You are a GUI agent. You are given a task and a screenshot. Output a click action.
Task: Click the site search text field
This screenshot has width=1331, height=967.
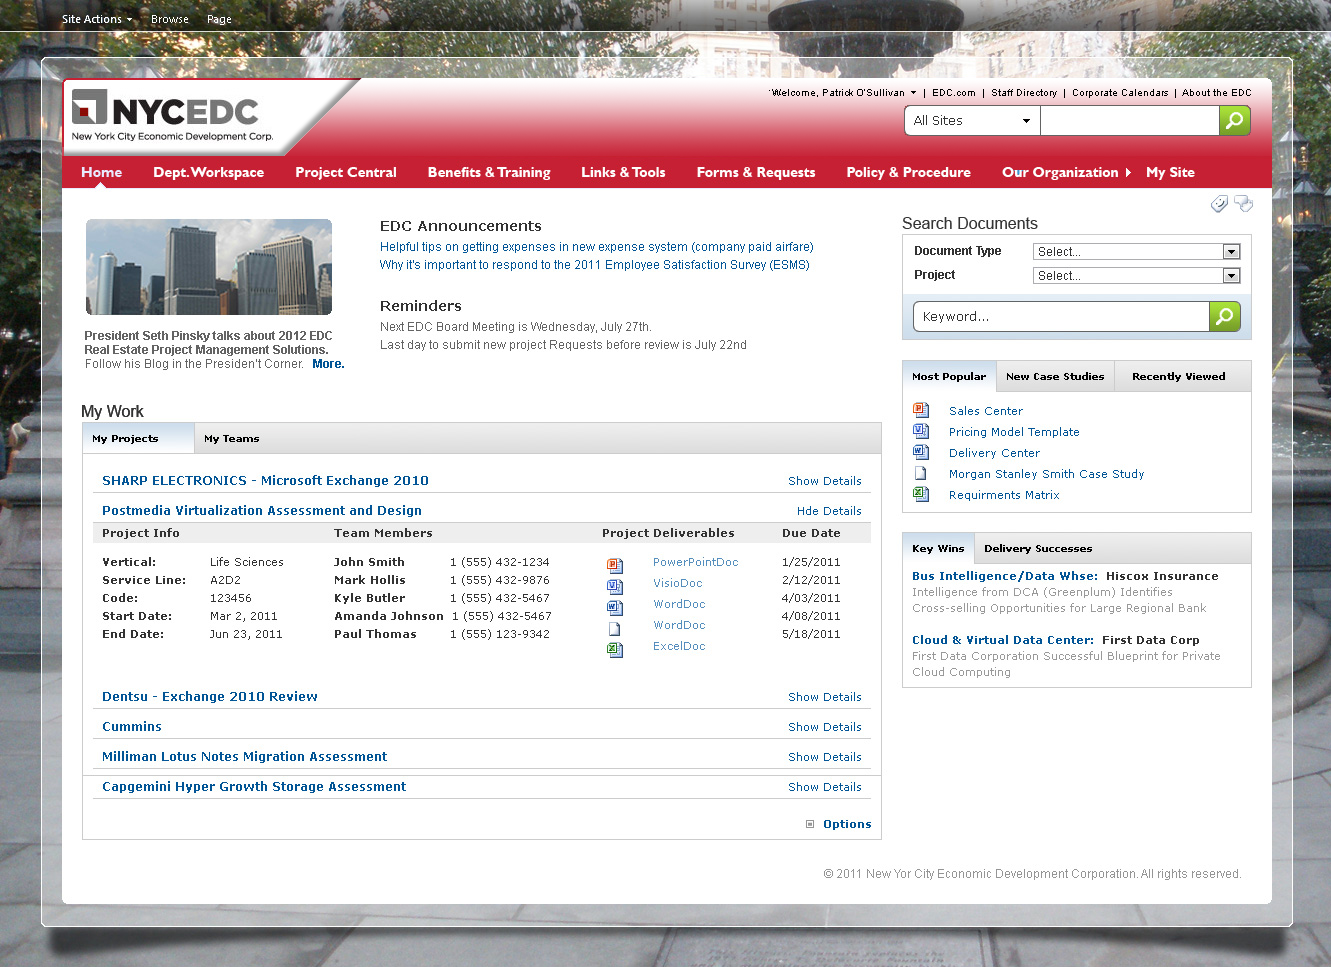point(1130,121)
